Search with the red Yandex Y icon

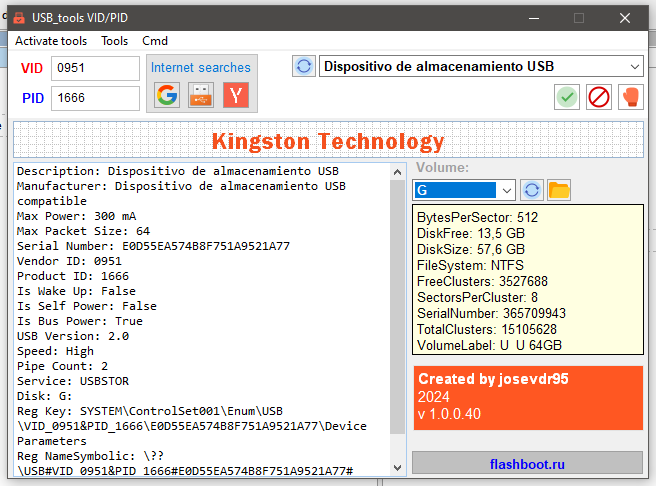(236, 95)
